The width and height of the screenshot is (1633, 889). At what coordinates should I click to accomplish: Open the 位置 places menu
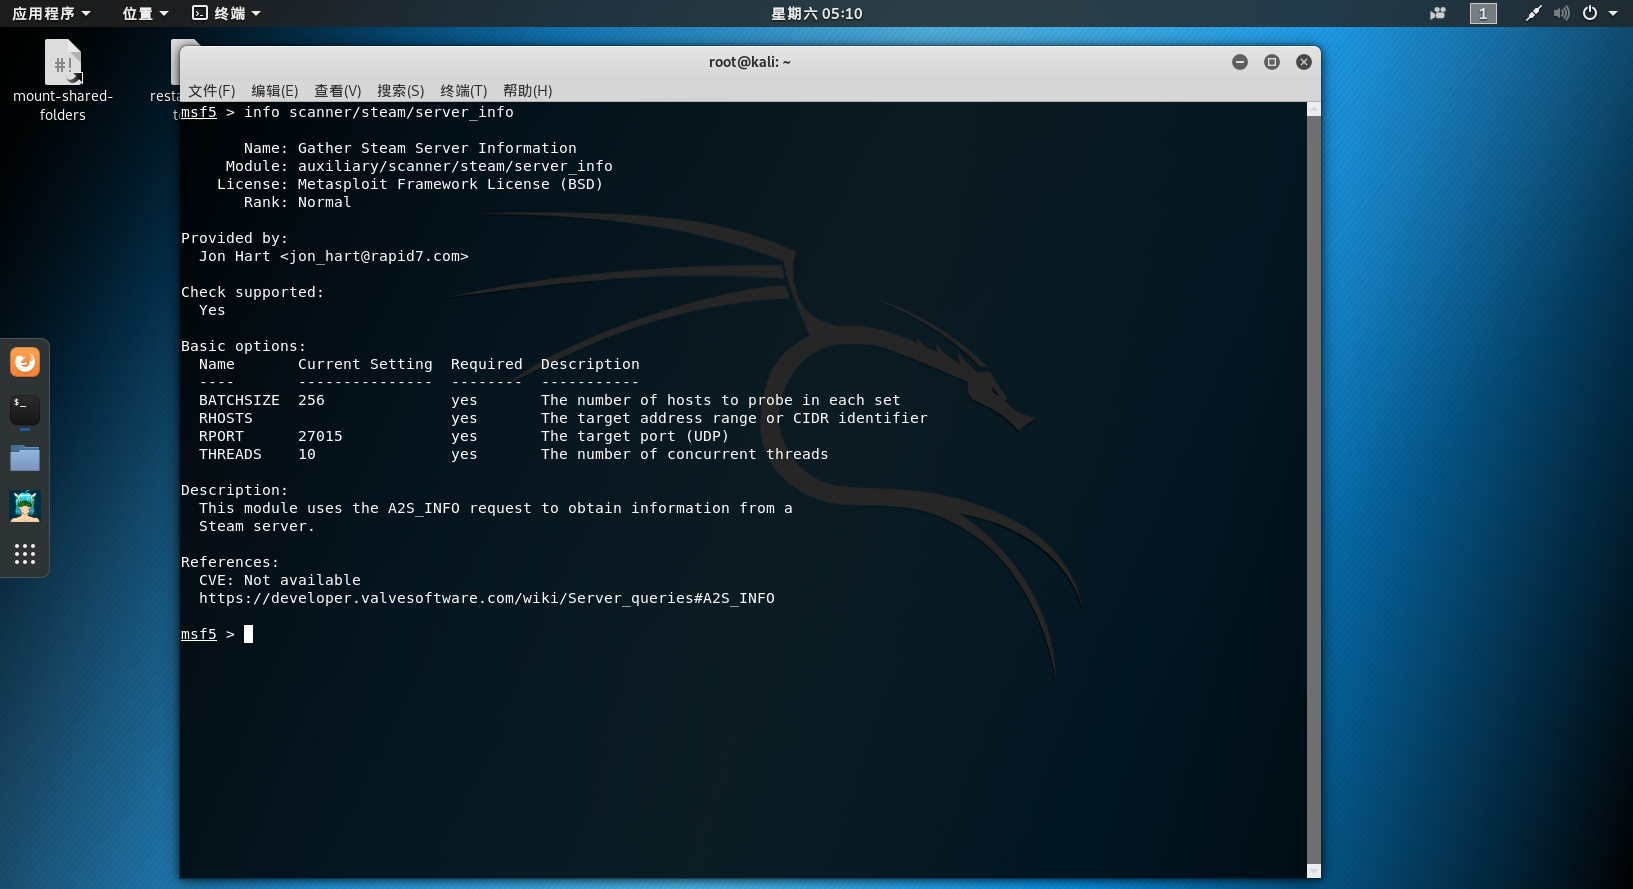coord(145,13)
